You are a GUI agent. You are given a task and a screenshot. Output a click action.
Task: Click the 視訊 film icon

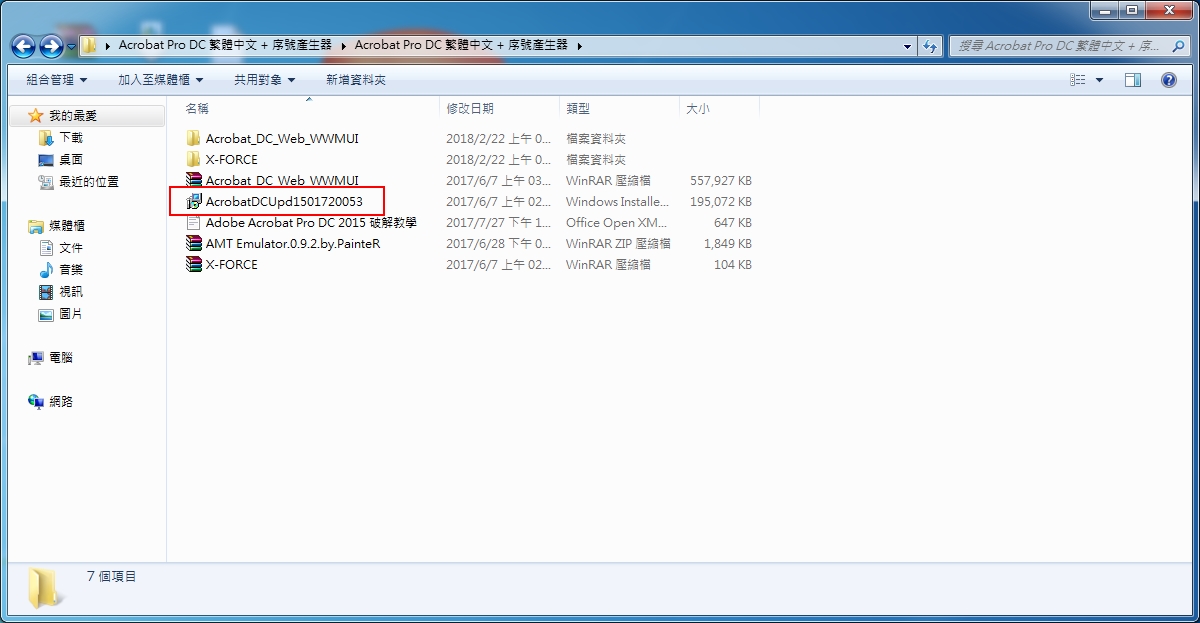pyautogui.click(x=46, y=292)
